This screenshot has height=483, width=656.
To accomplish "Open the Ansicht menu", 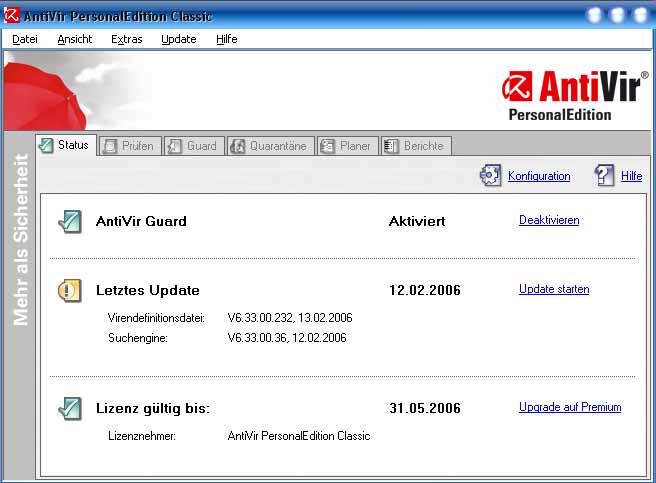I will click(74, 39).
